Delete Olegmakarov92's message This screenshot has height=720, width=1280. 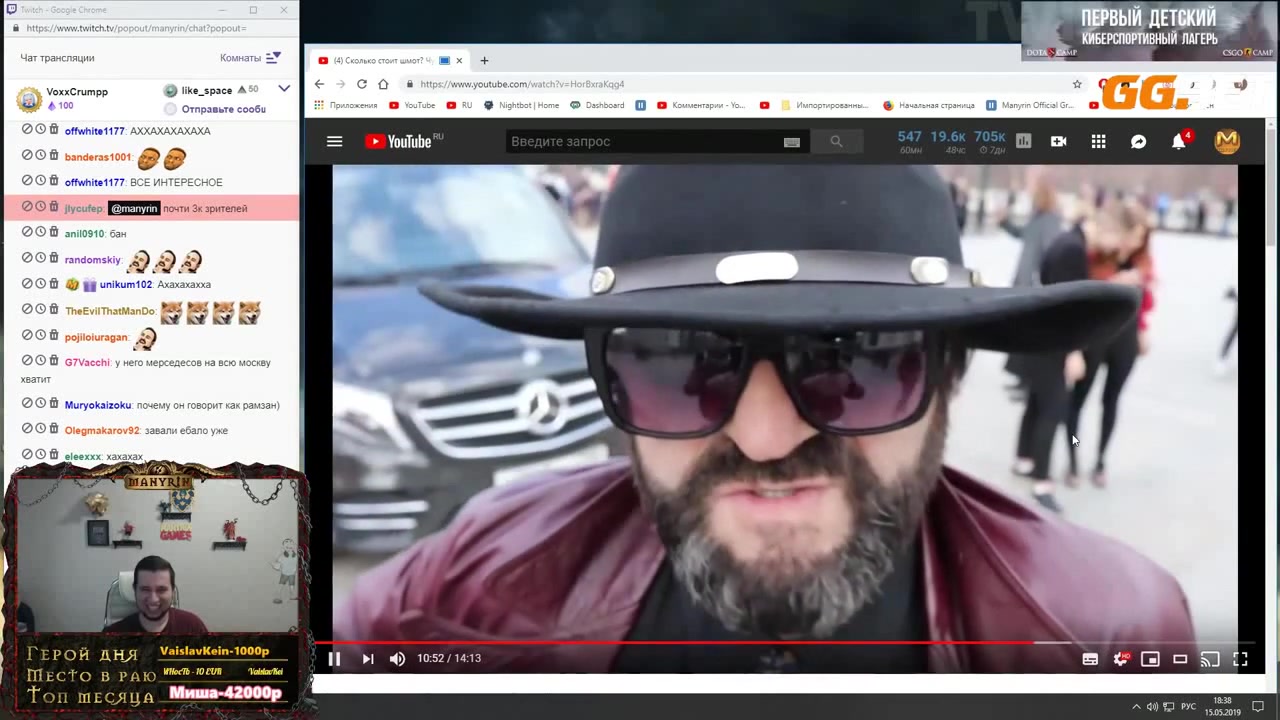[54, 429]
